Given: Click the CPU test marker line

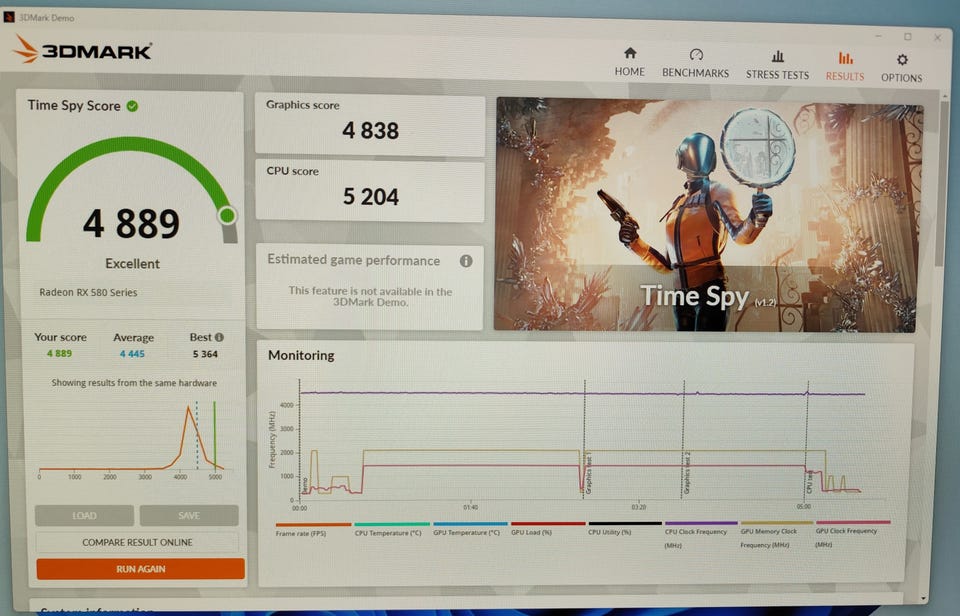Looking at the screenshot, I should click(x=807, y=440).
